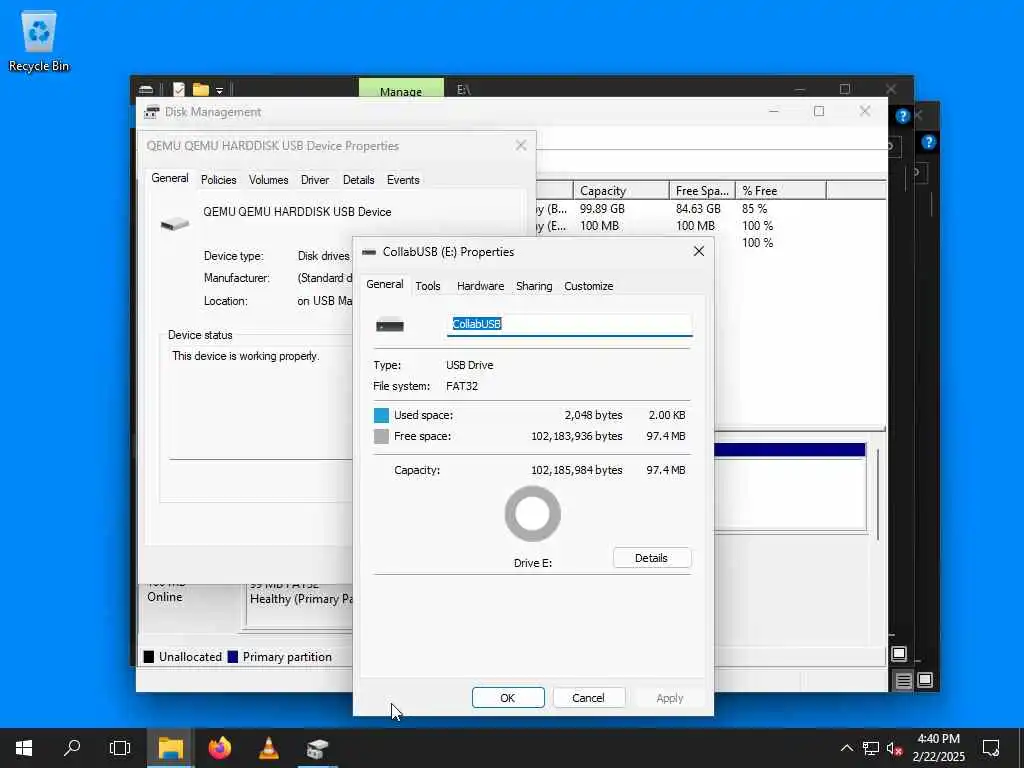This screenshot has width=1024, height=768.
Task: Open the Hardware tab in CollabUSB Properties
Action: coord(480,286)
